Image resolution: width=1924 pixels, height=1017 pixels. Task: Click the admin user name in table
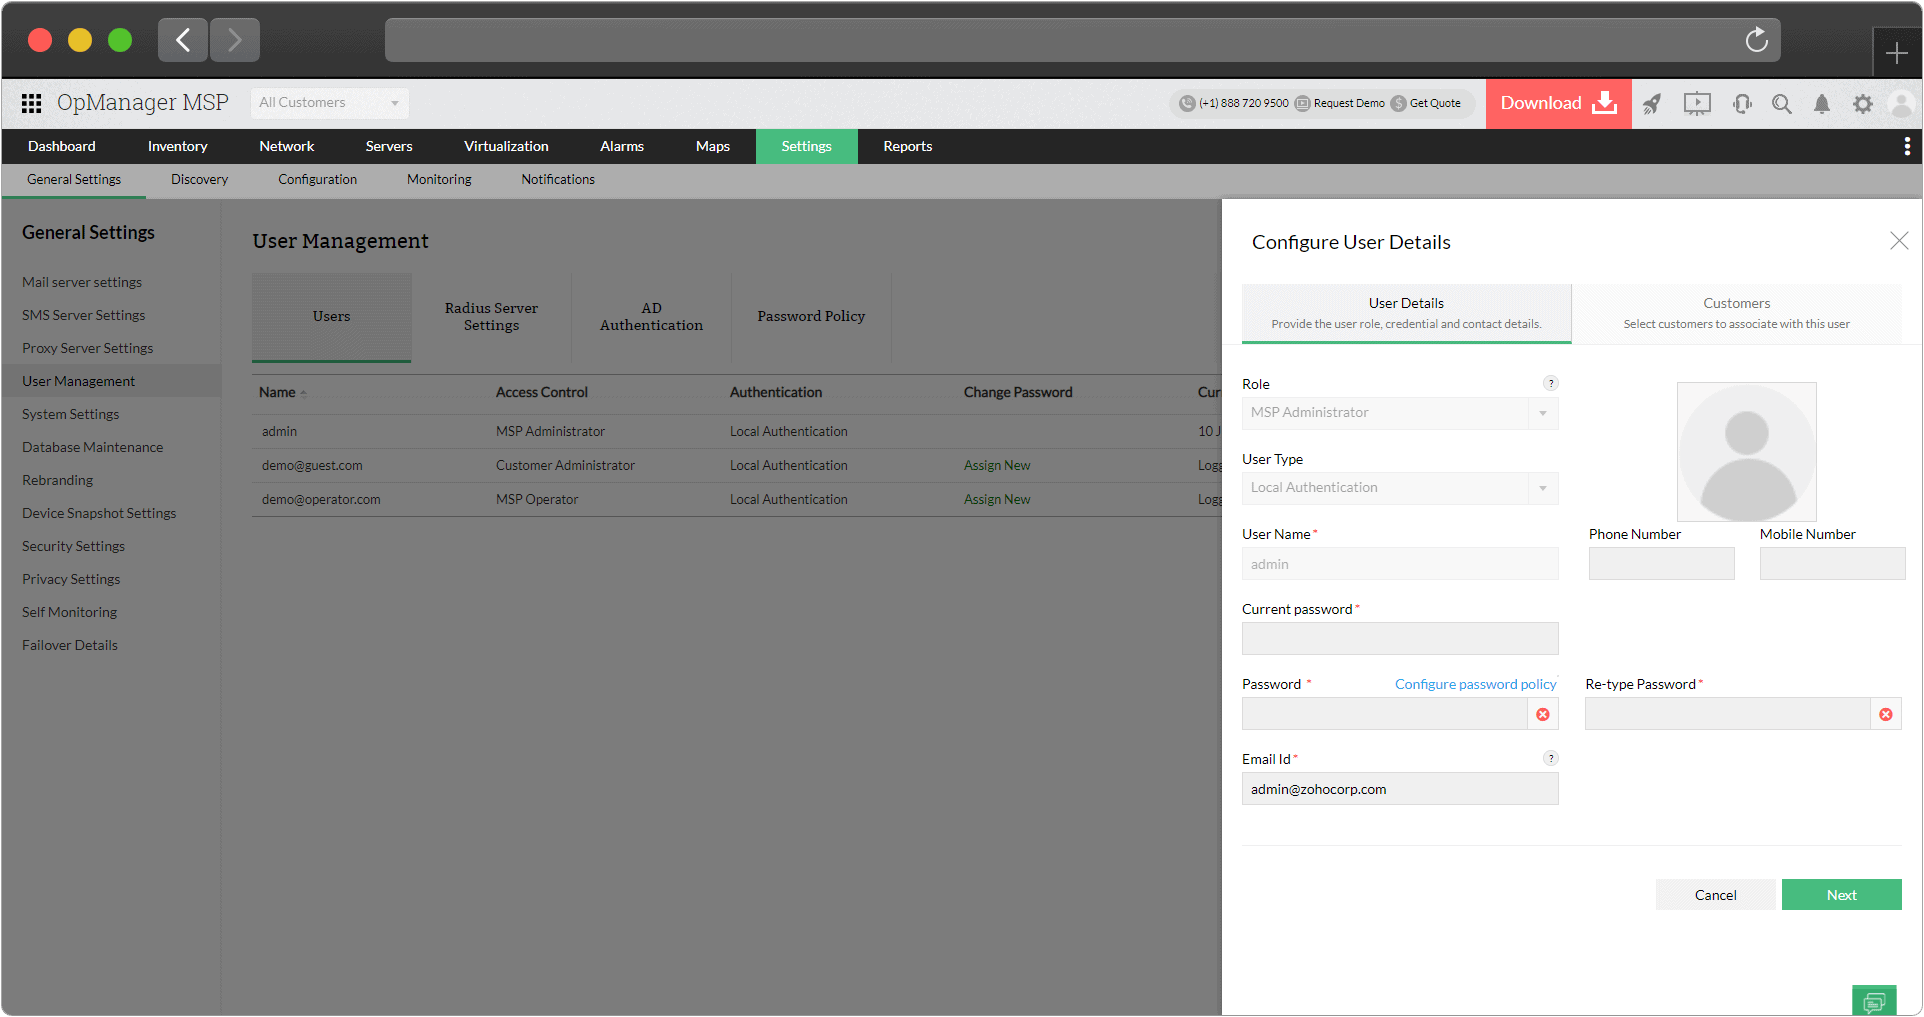[280, 432]
